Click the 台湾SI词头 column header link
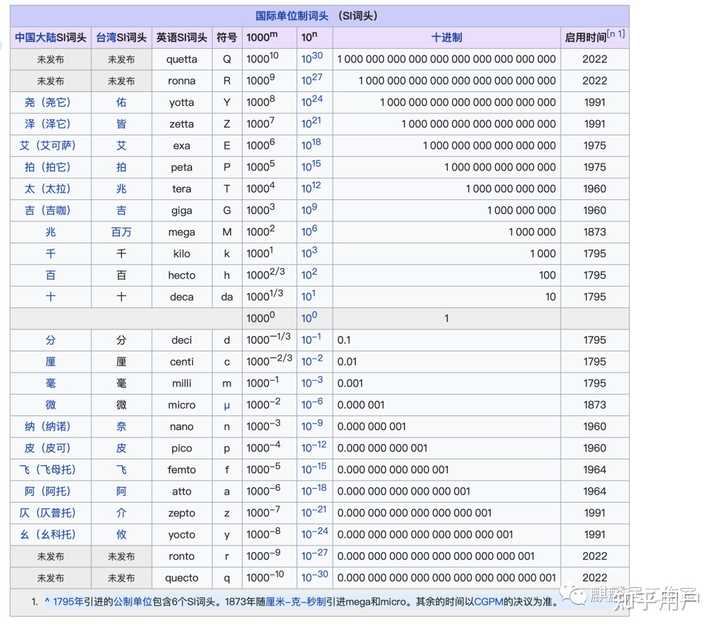720x626 pixels. 121,38
